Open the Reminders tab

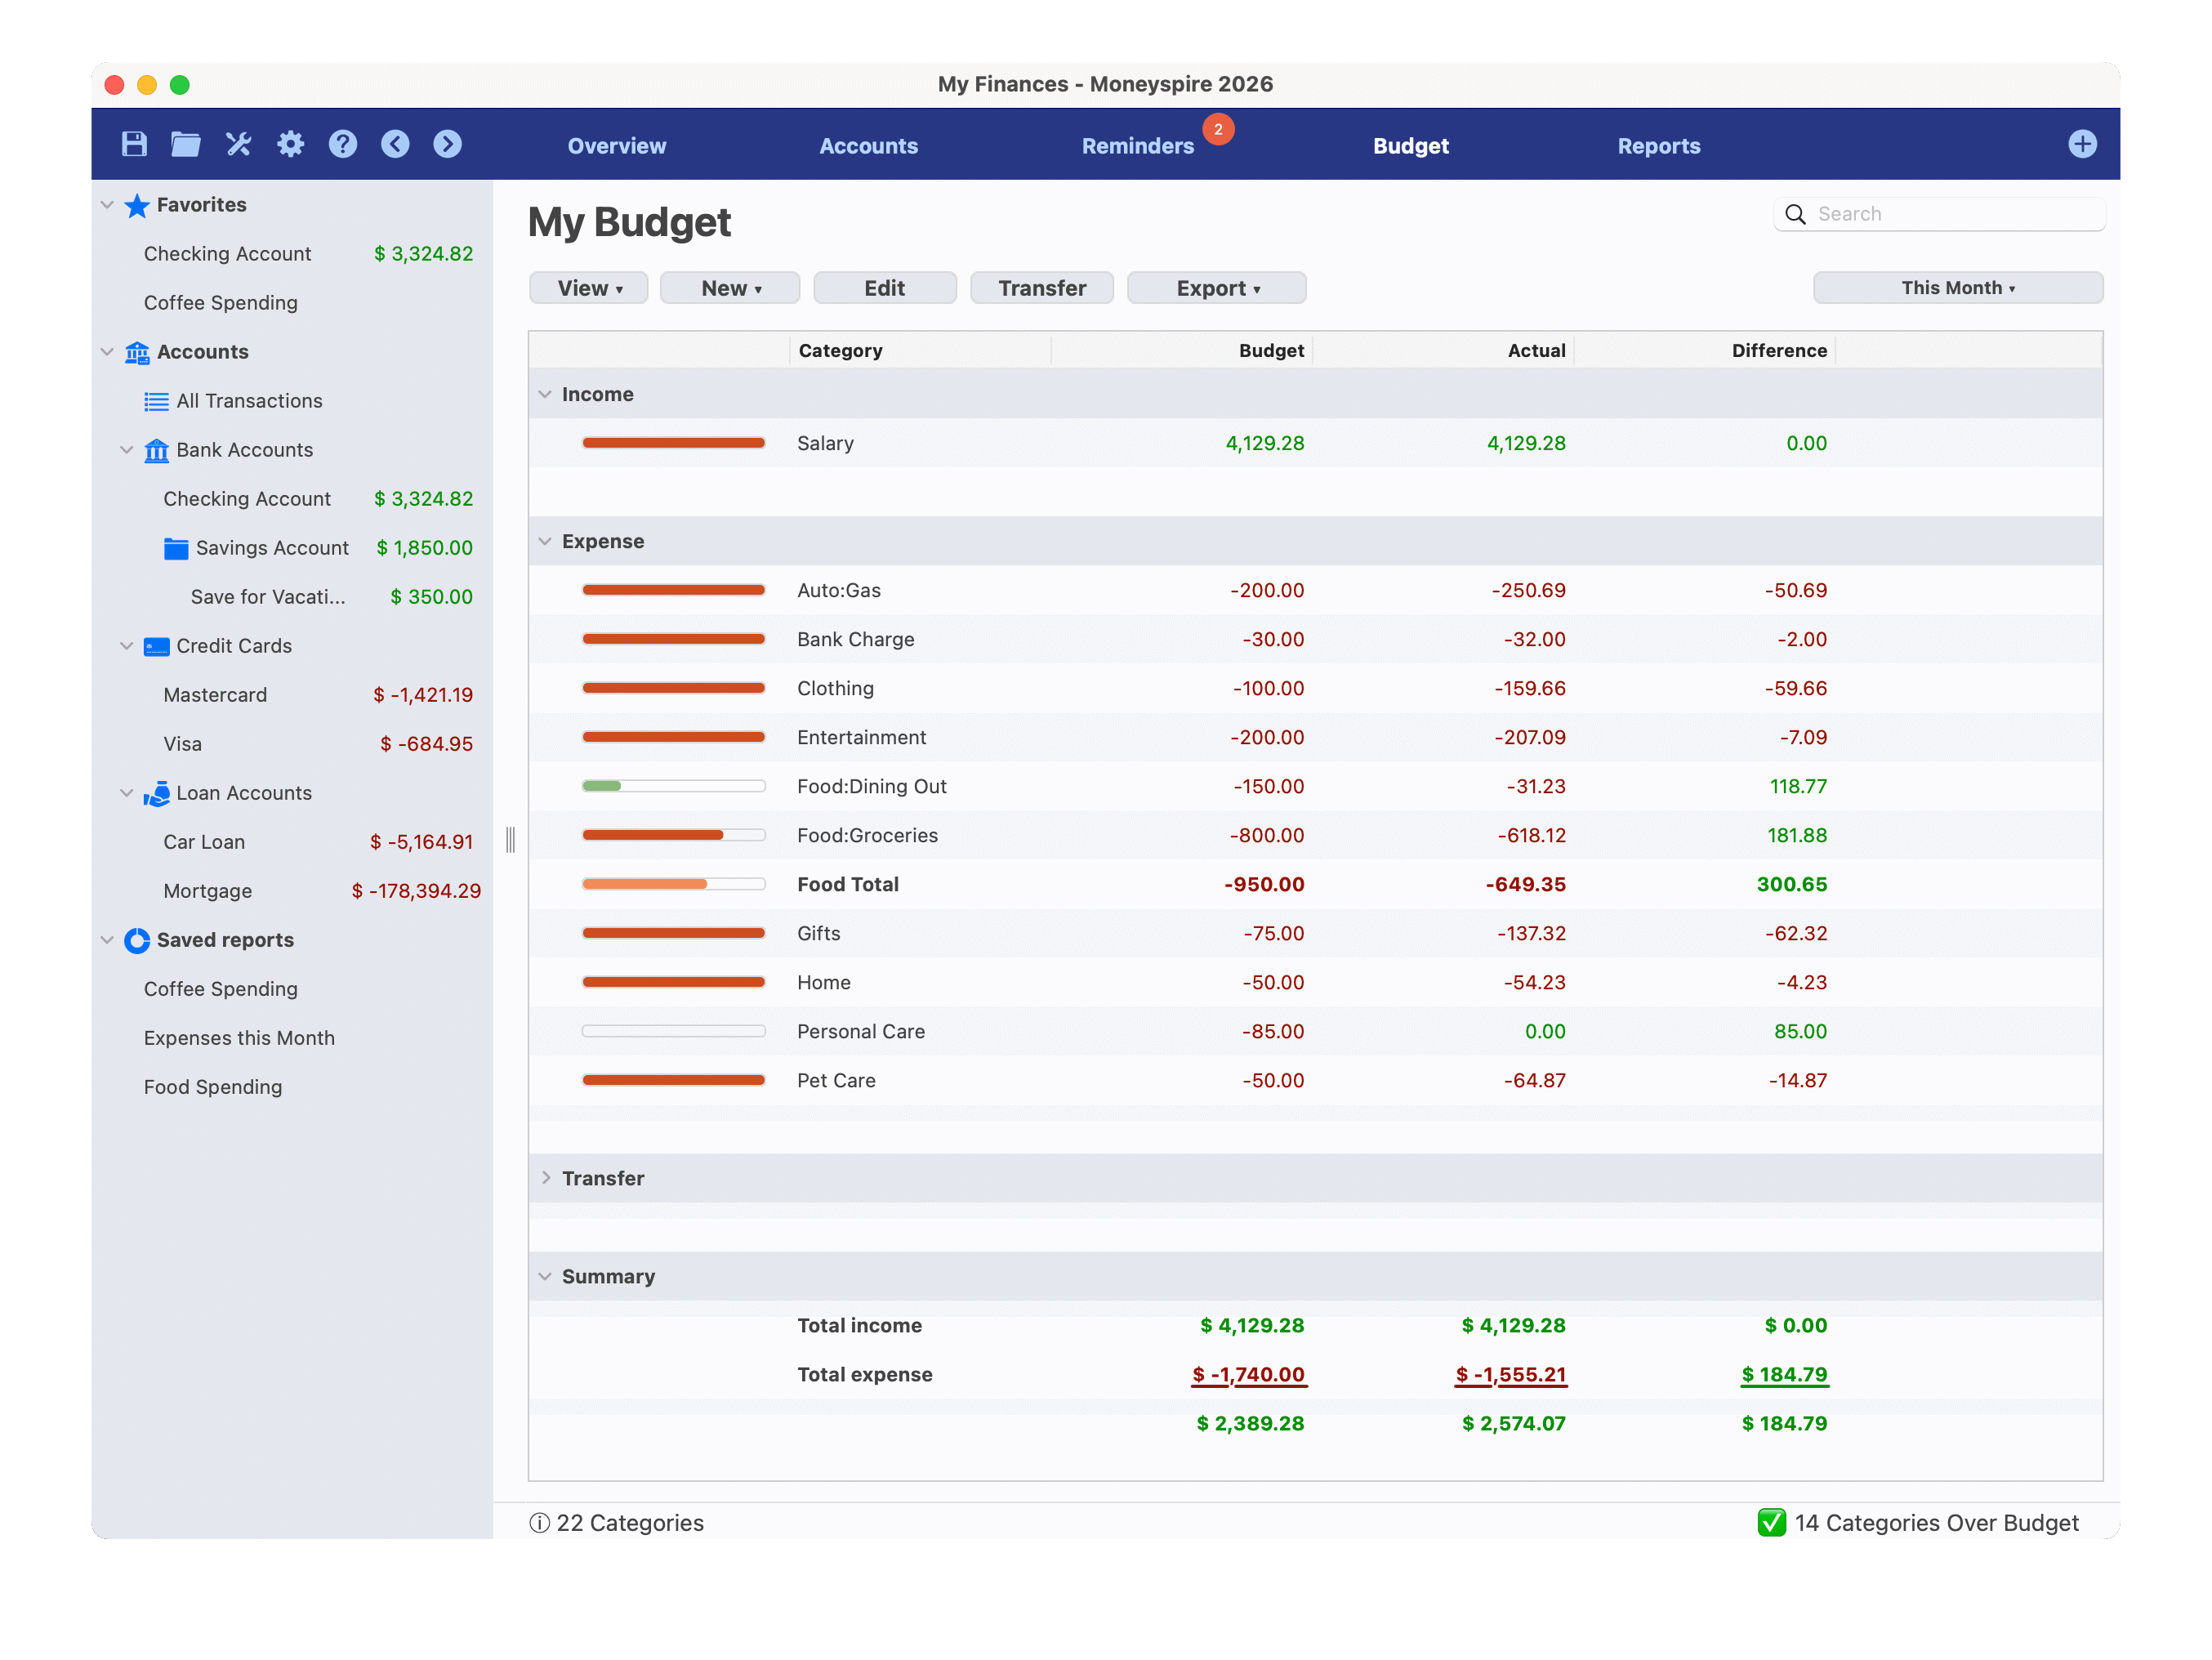point(1137,146)
